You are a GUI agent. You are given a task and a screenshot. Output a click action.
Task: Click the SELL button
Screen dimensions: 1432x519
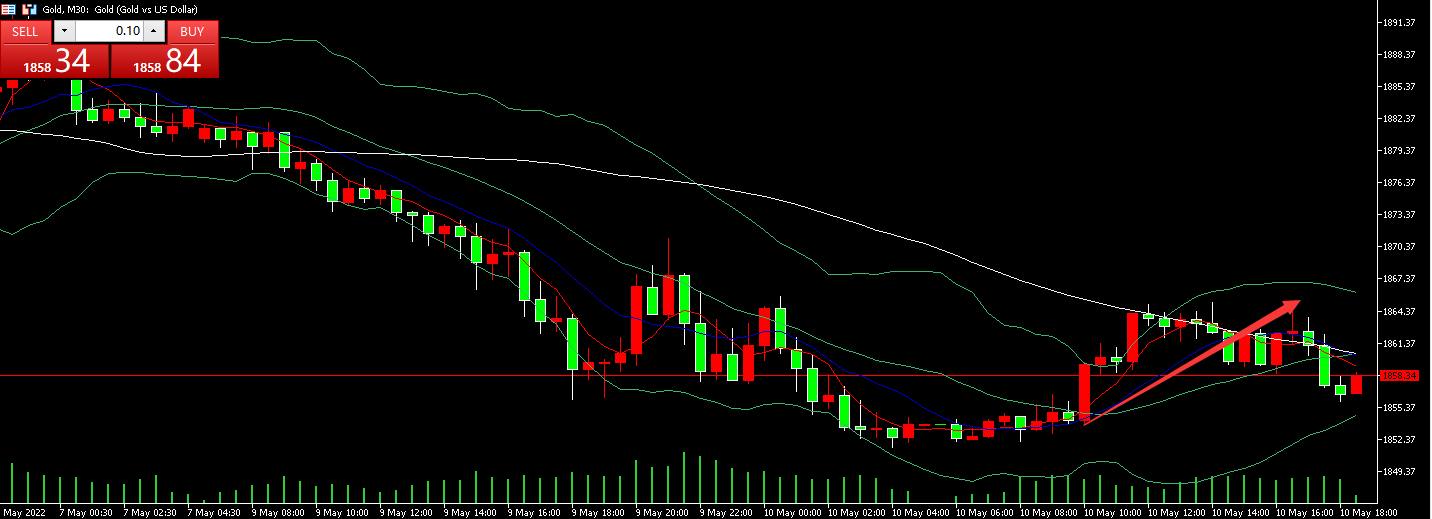pyautogui.click(x=25, y=31)
